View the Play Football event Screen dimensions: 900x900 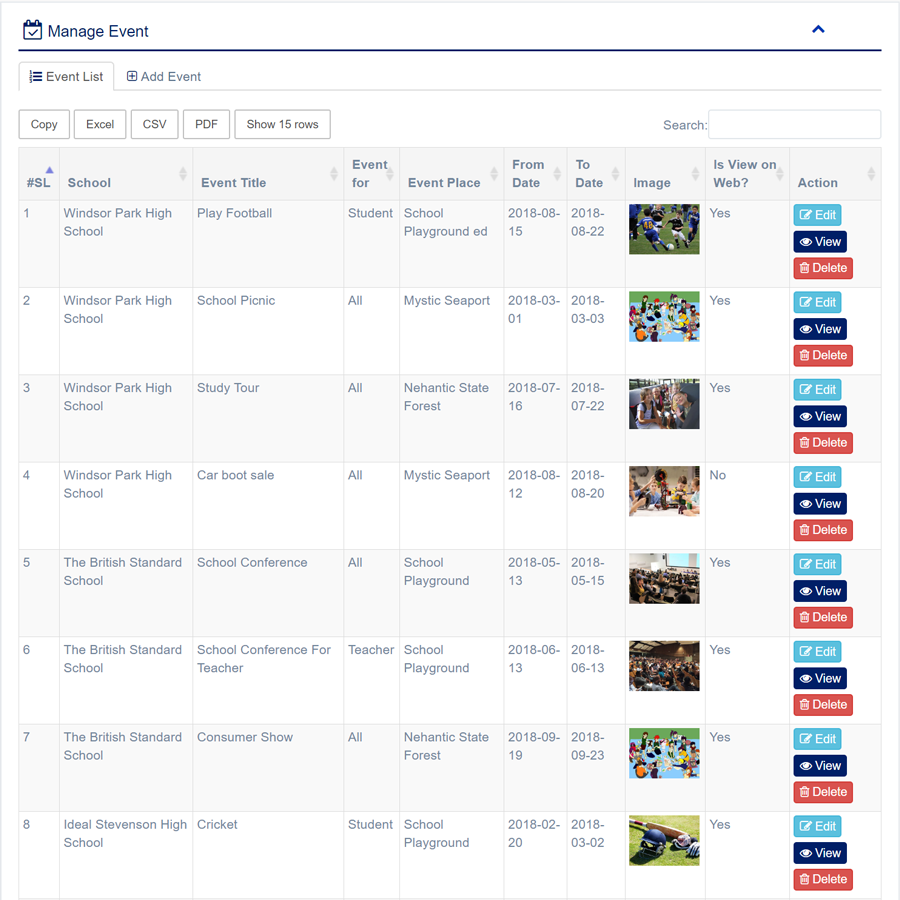click(820, 242)
